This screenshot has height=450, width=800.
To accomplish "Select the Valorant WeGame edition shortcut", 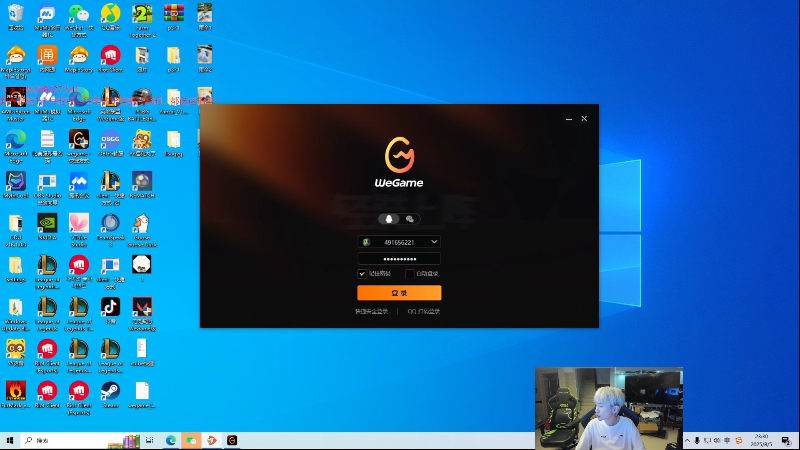I will tap(142, 314).
